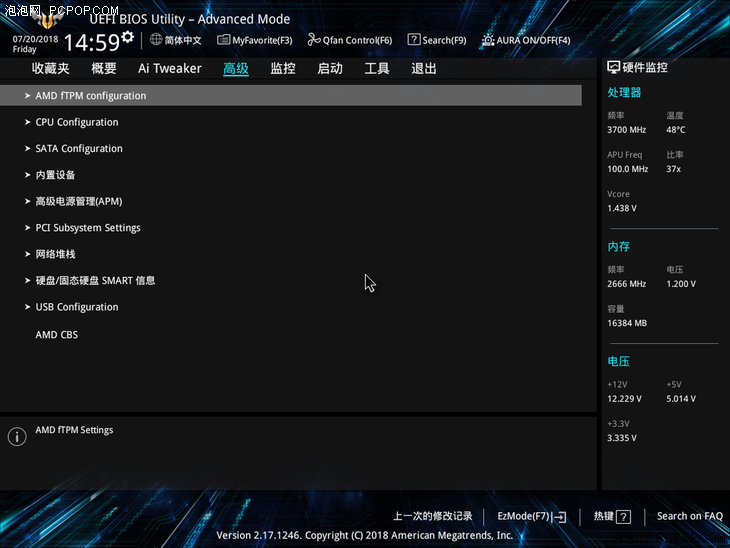
Task: Expand arrow for SATA Configuration
Action: pos(27,149)
